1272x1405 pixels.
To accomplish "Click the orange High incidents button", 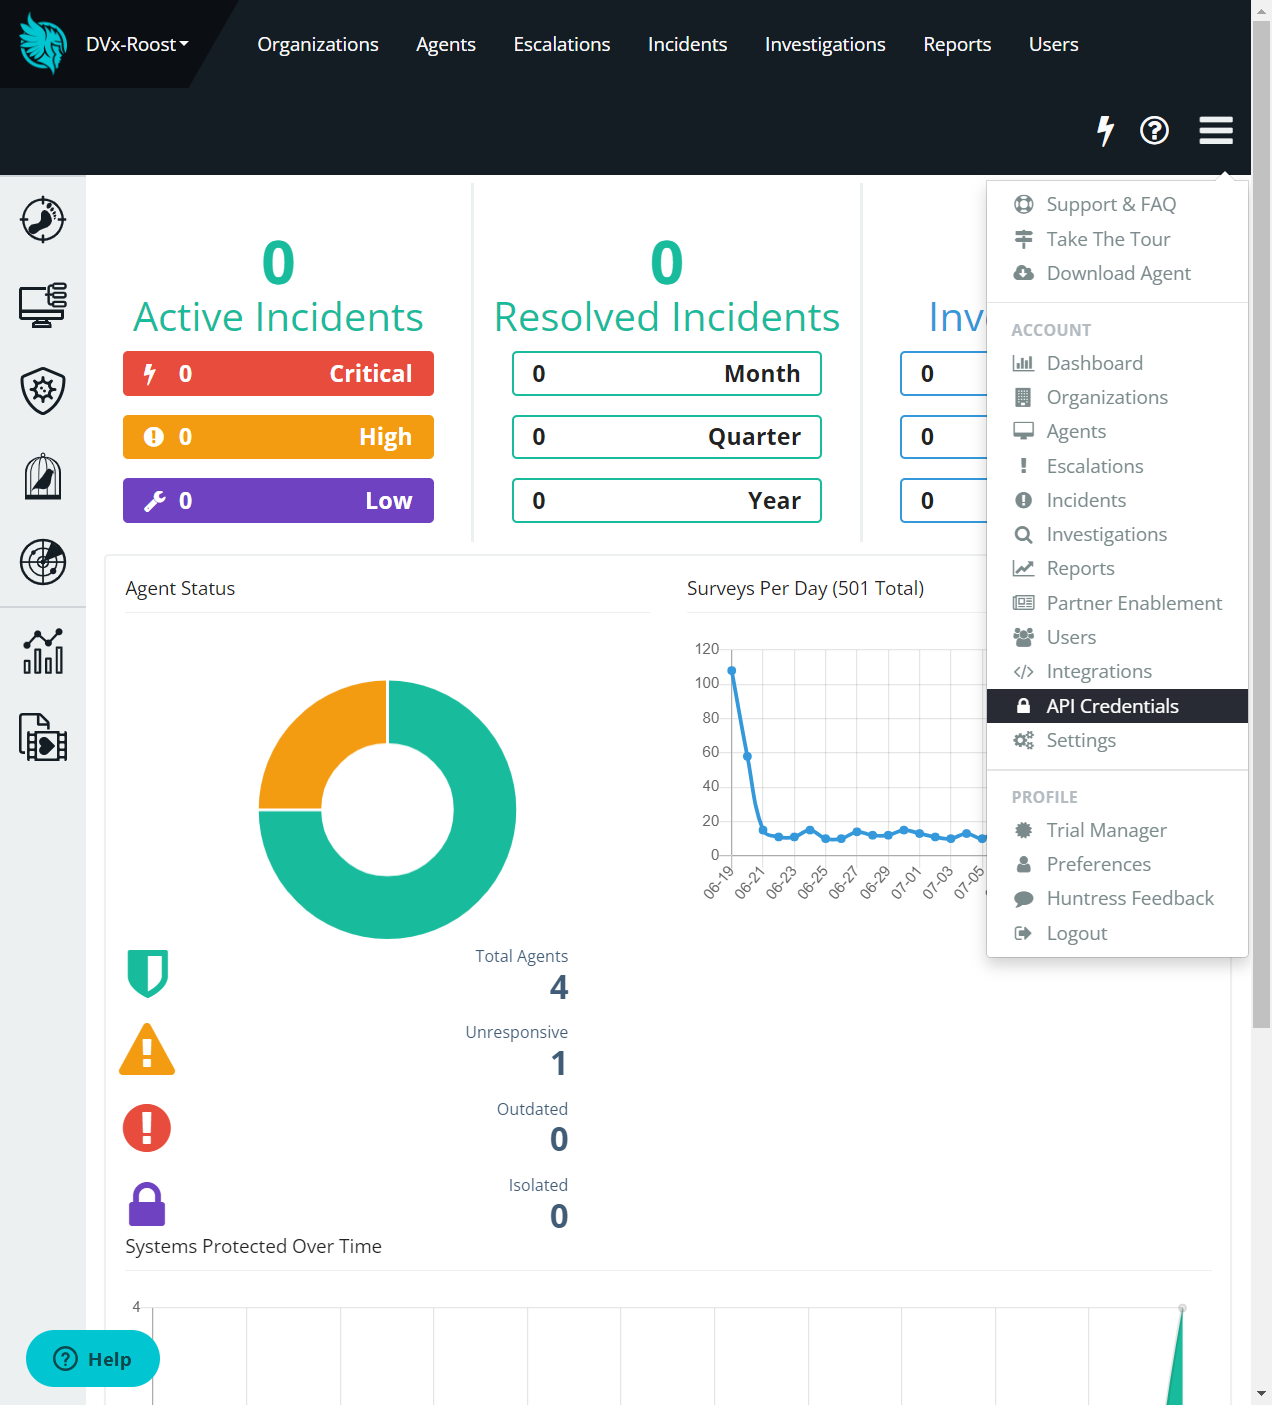I will click(x=278, y=437).
